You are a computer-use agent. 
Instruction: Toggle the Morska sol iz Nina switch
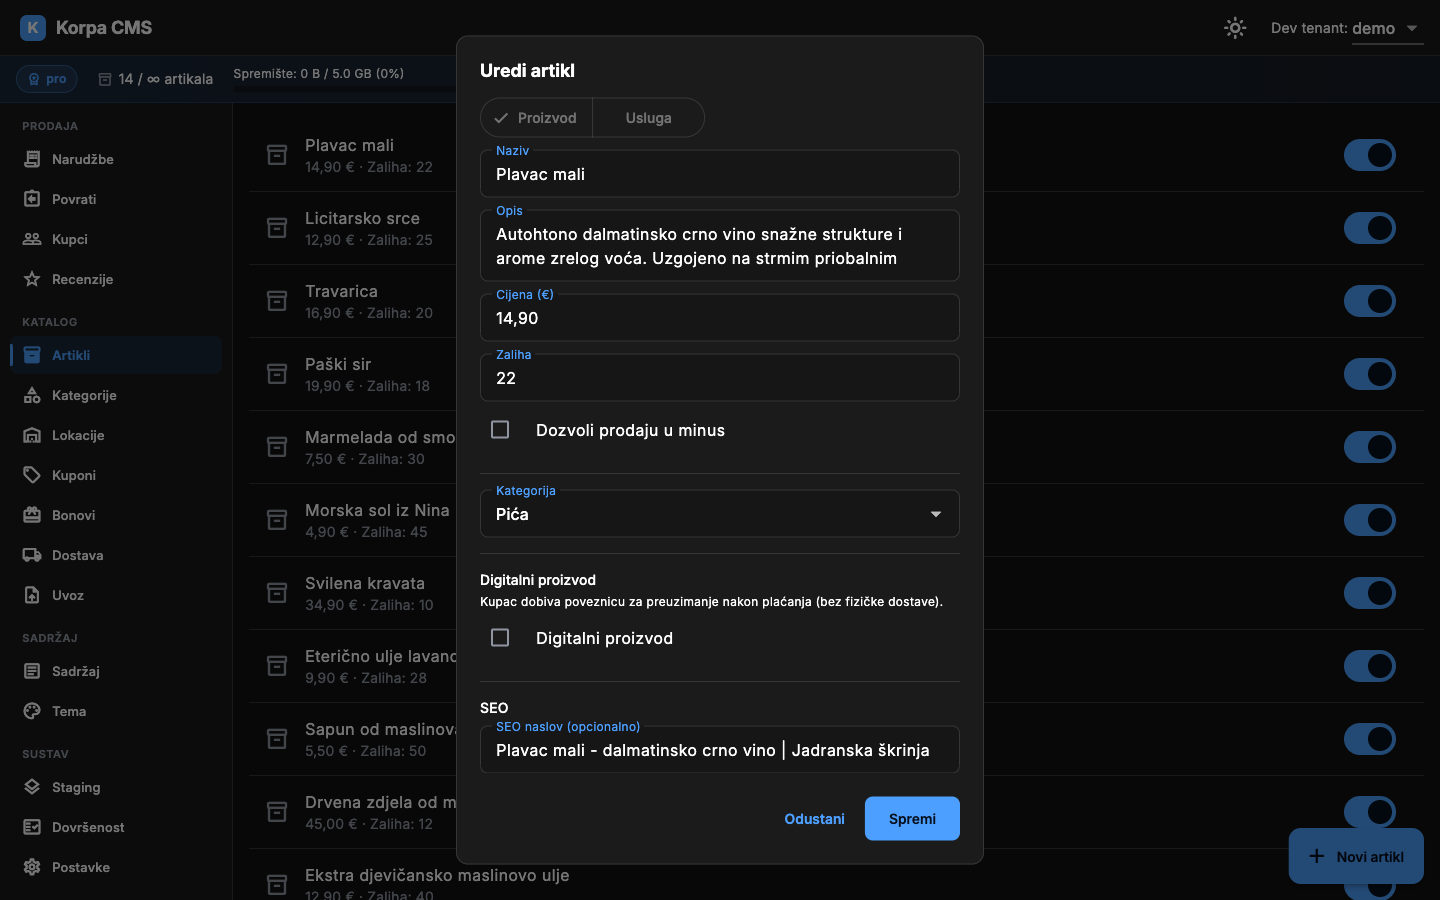coord(1370,520)
